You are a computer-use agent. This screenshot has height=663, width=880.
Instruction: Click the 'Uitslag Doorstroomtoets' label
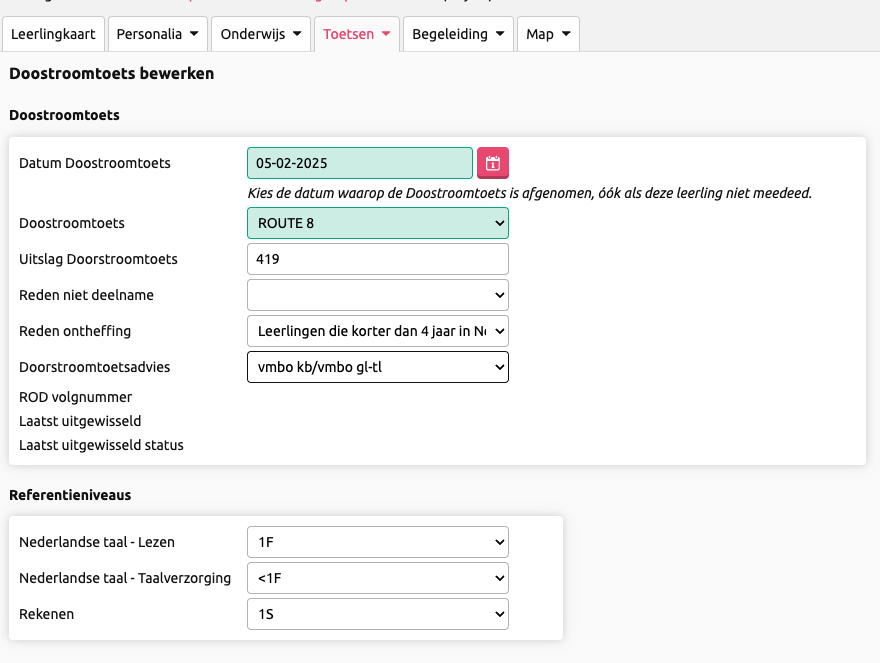[98, 259]
